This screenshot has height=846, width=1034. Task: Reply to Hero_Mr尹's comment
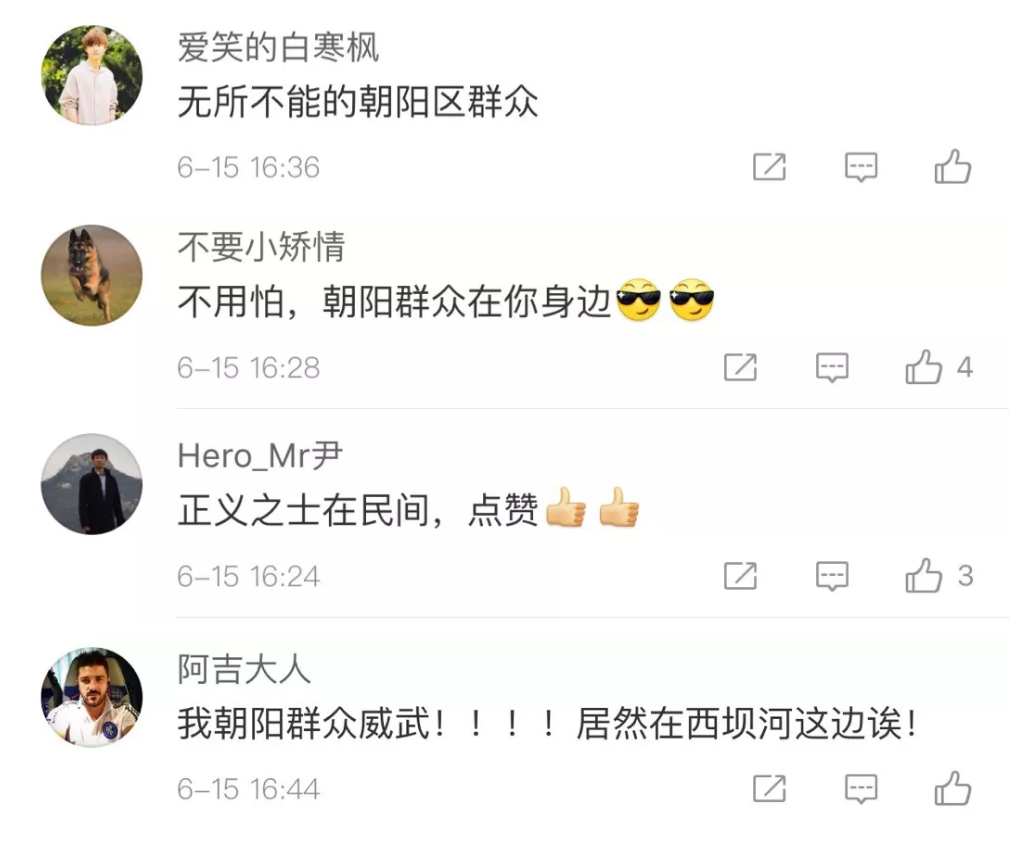point(832,576)
